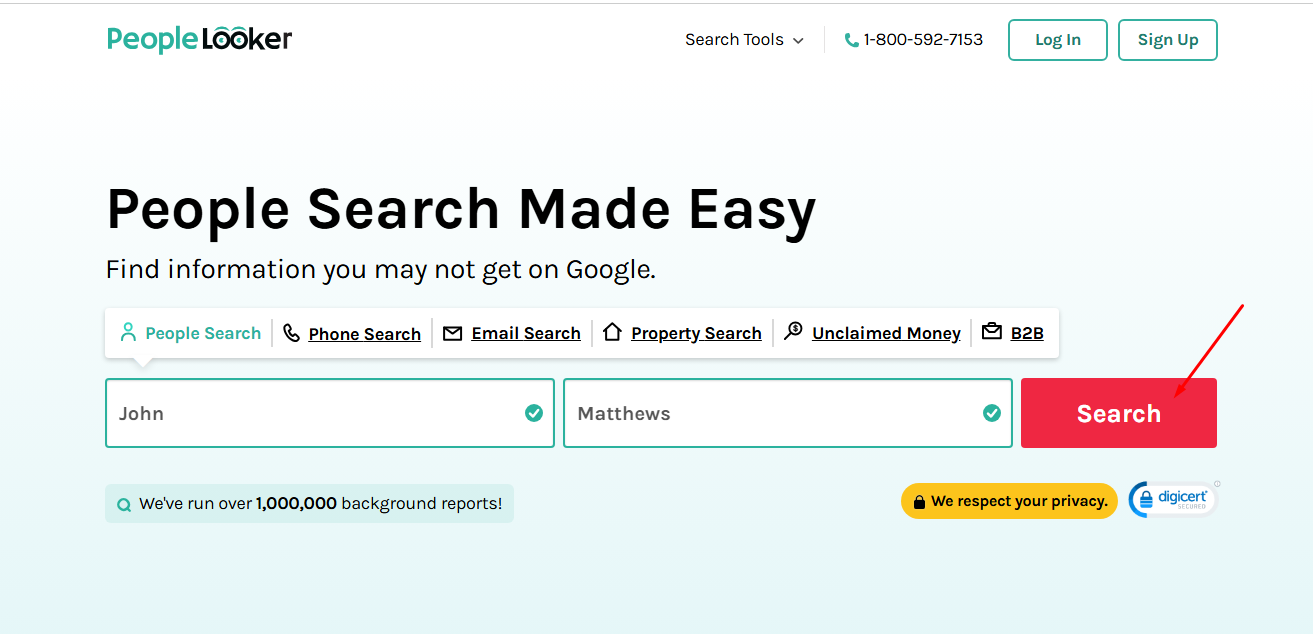Click the green checkmark in the Matthews field
1313x634 pixels.
click(992, 413)
